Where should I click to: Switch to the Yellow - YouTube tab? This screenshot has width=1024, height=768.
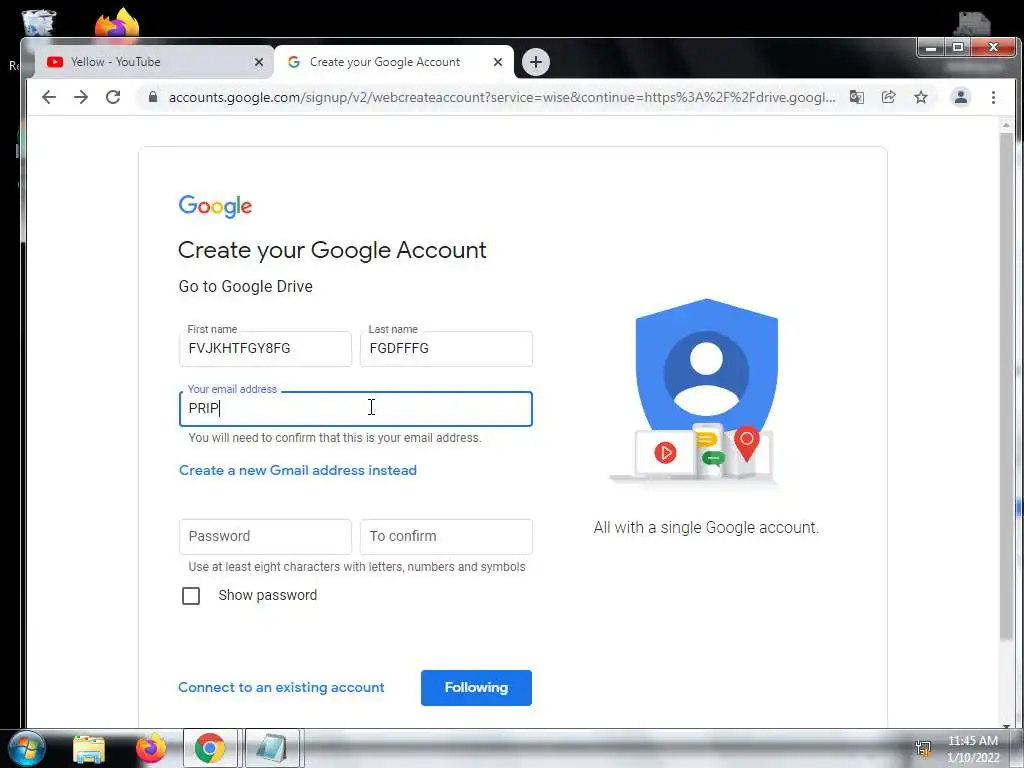click(152, 62)
